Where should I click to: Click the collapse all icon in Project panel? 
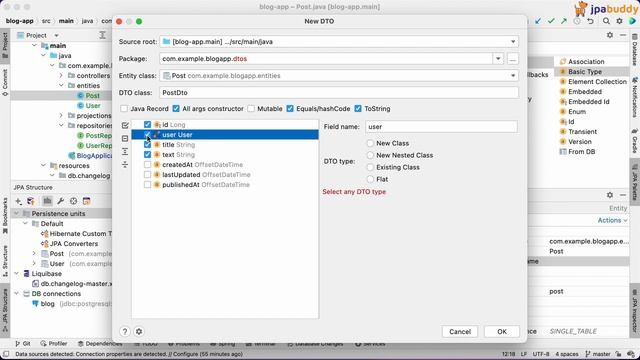coord(102,36)
